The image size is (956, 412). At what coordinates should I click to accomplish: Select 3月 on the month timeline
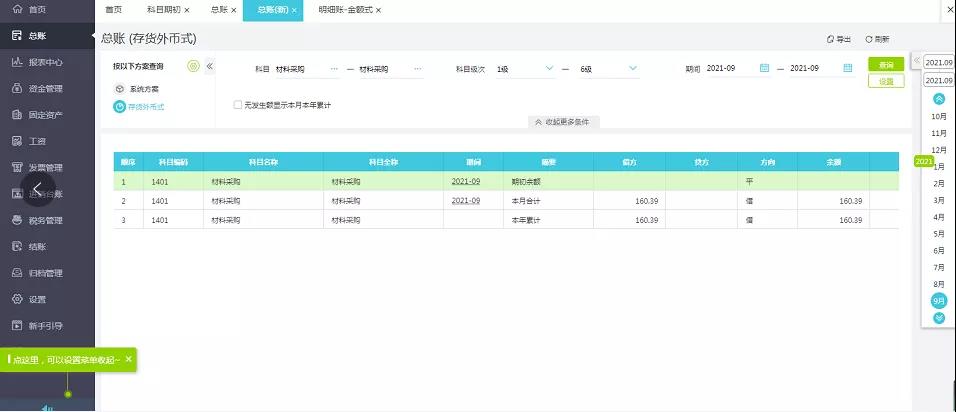[x=939, y=200]
